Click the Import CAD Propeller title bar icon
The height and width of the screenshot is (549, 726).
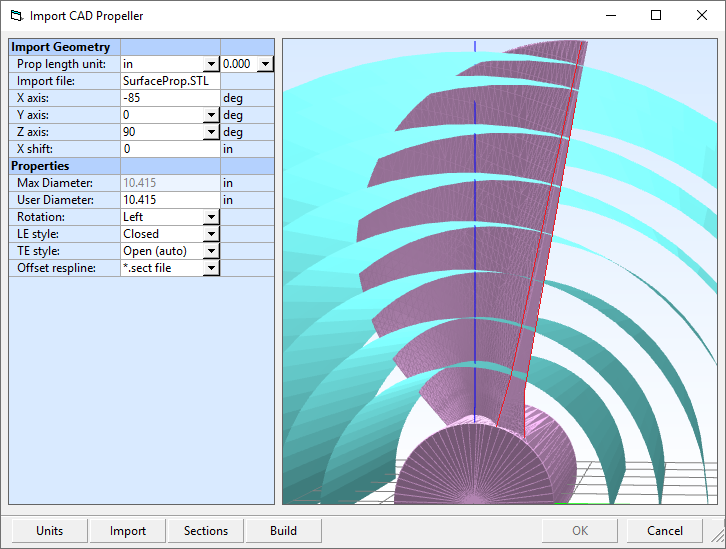pyautogui.click(x=14, y=16)
